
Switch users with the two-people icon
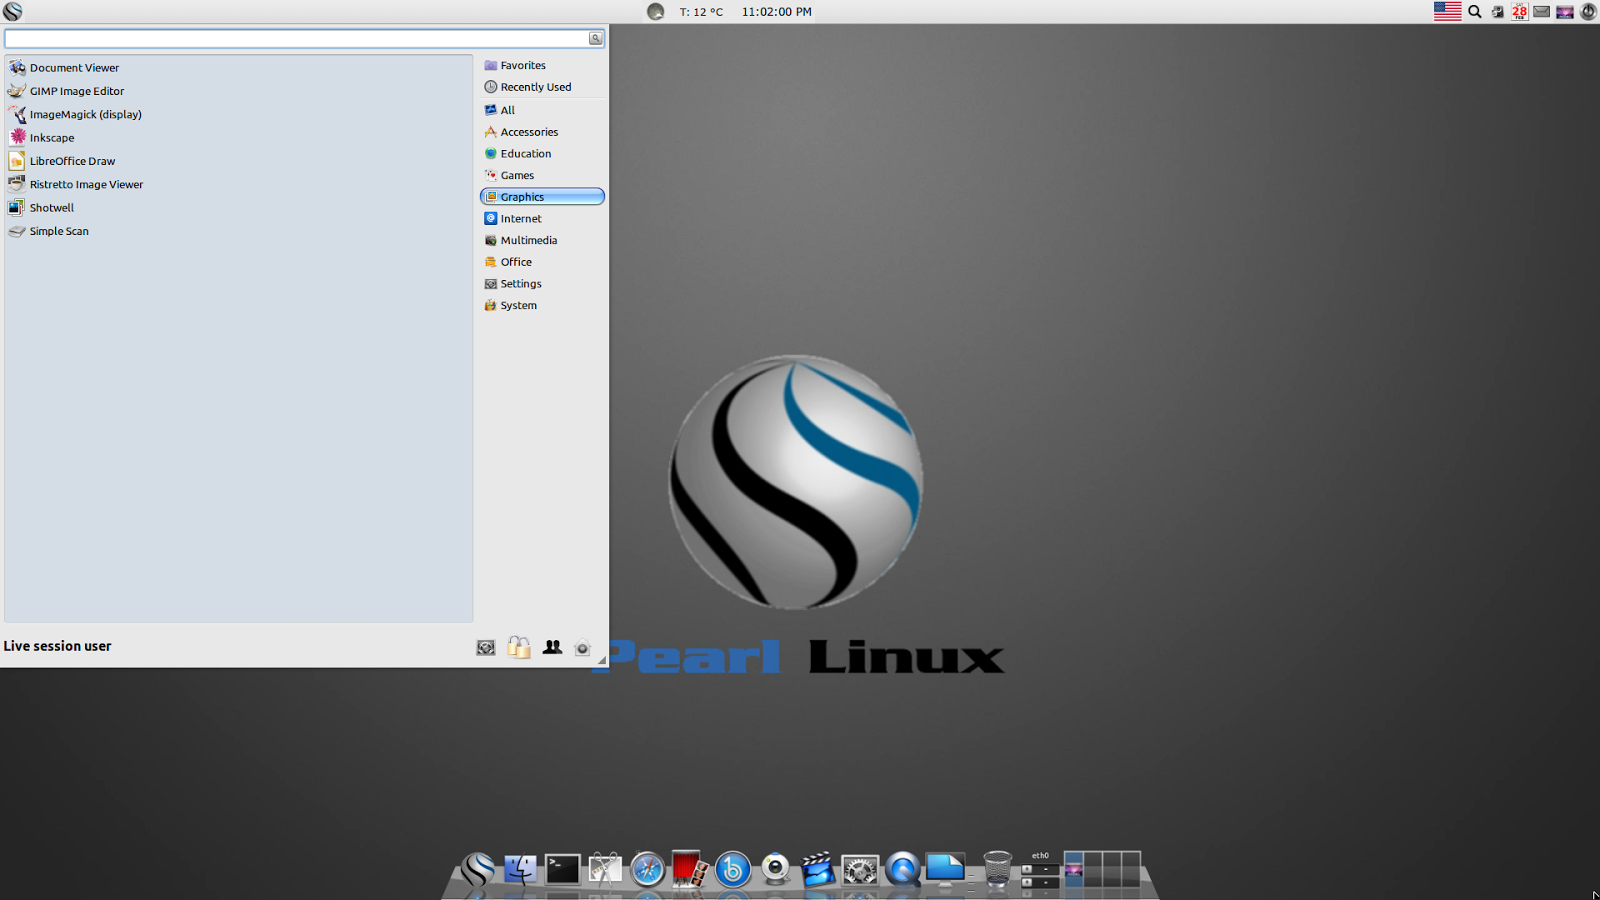tap(552, 647)
